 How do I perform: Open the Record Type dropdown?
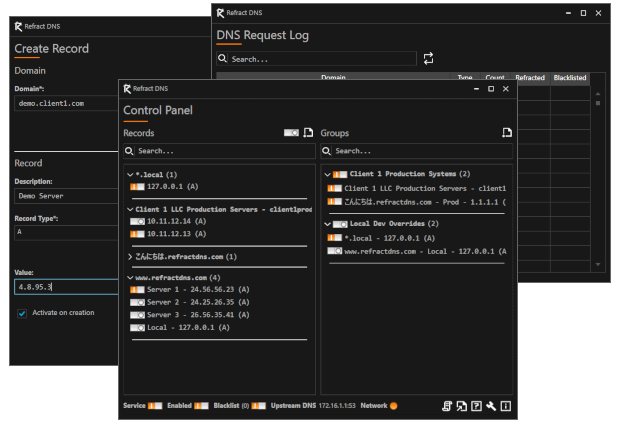point(66,232)
